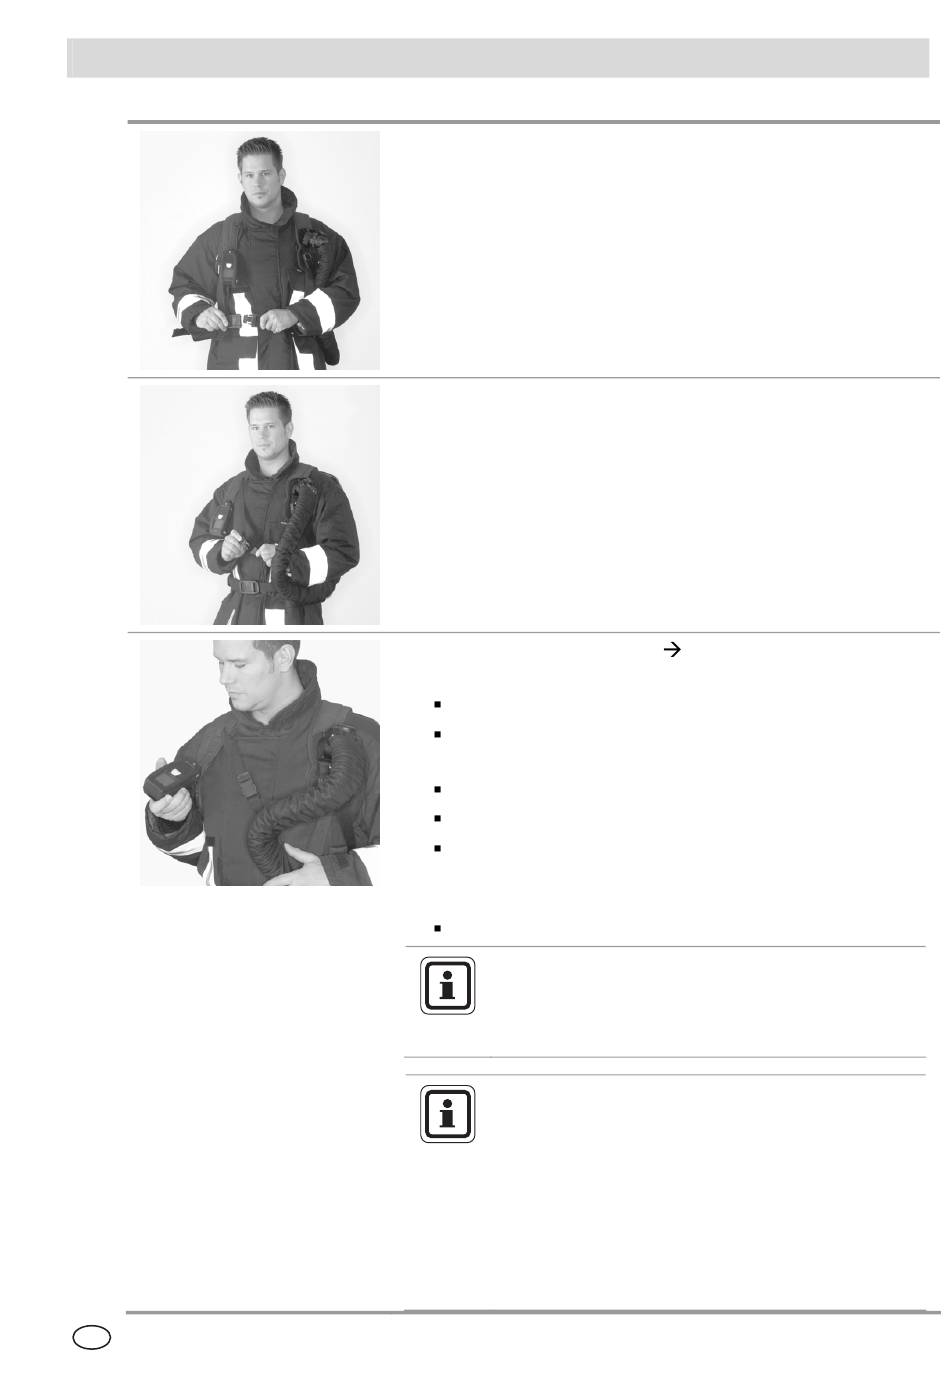950x1374 pixels.
Task: Select the third square bullet in the list
Action: [x=438, y=790]
